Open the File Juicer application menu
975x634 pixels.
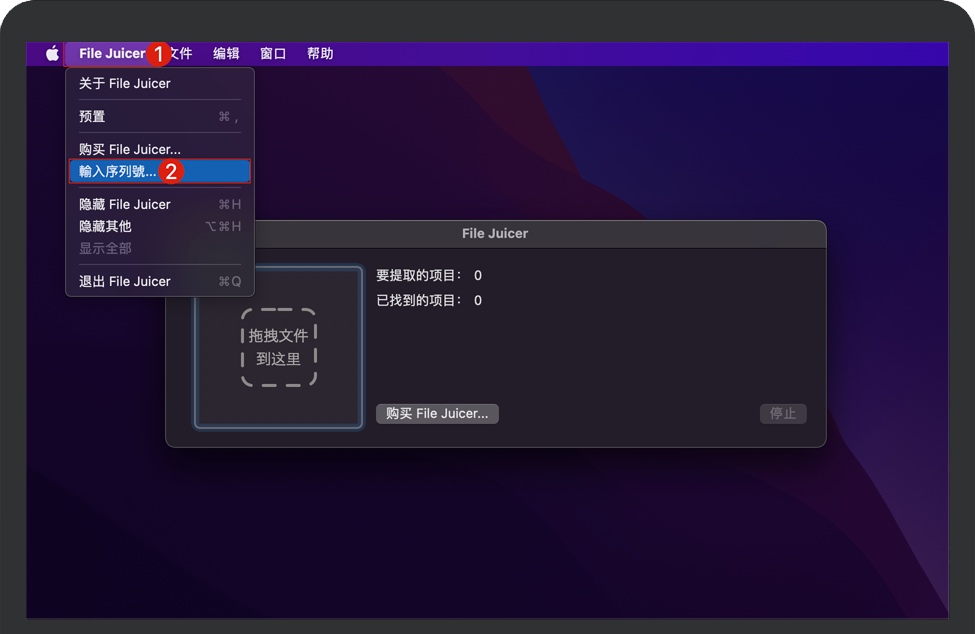[112, 53]
